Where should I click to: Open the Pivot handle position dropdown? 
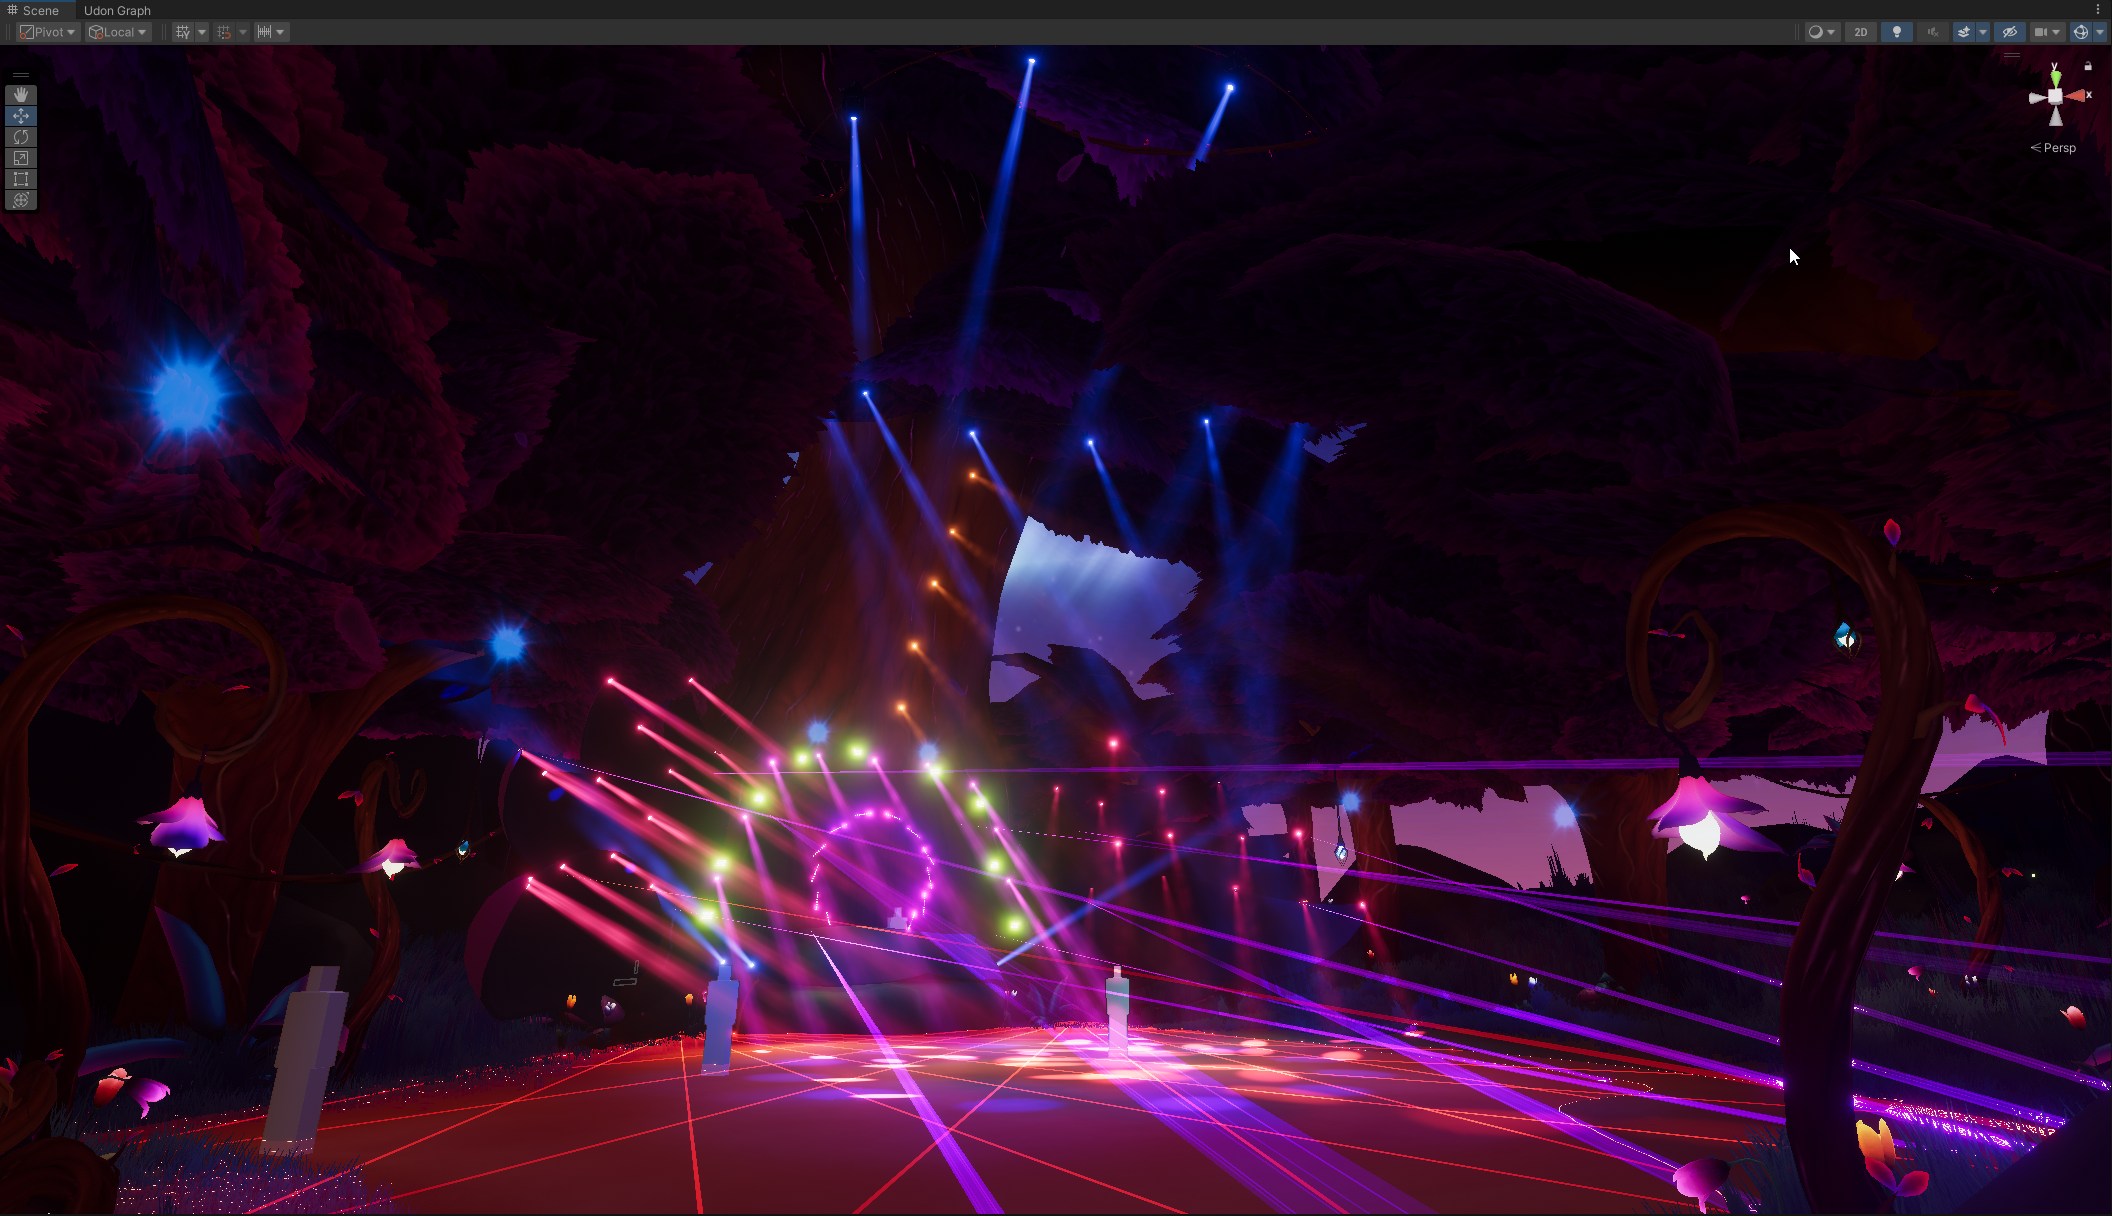tap(48, 32)
